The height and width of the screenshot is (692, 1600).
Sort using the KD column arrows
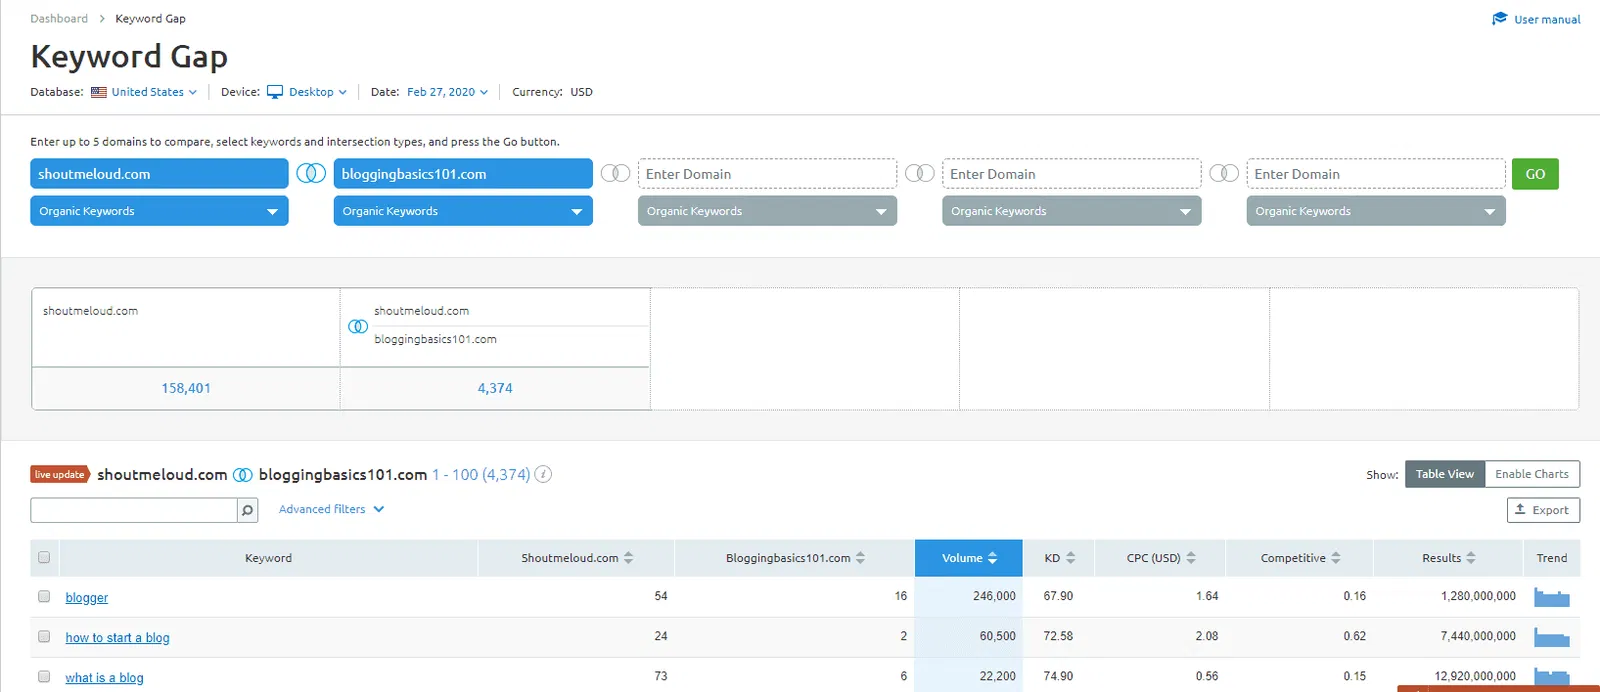[1071, 558]
